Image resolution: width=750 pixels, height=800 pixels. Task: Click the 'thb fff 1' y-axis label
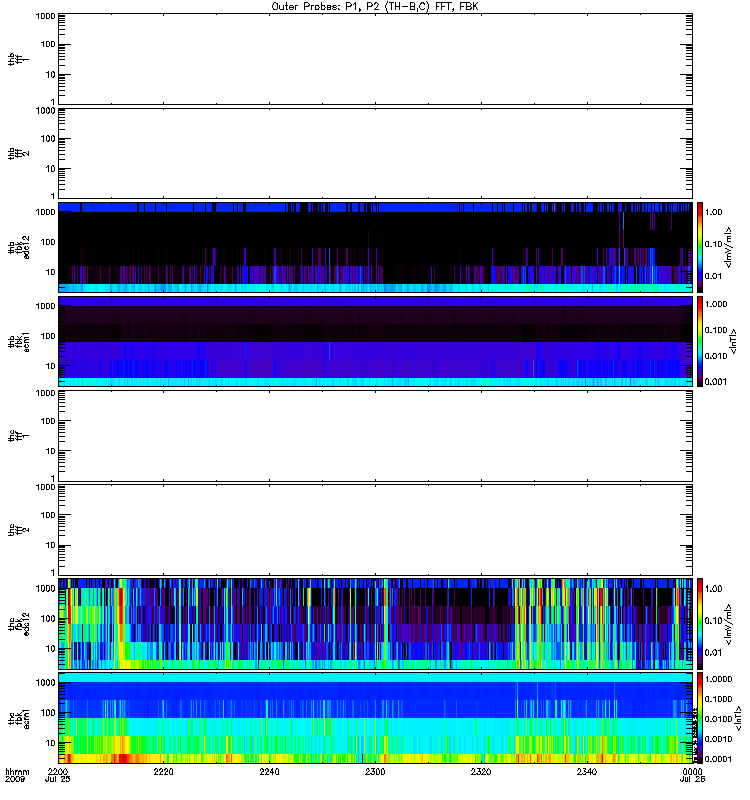18,59
